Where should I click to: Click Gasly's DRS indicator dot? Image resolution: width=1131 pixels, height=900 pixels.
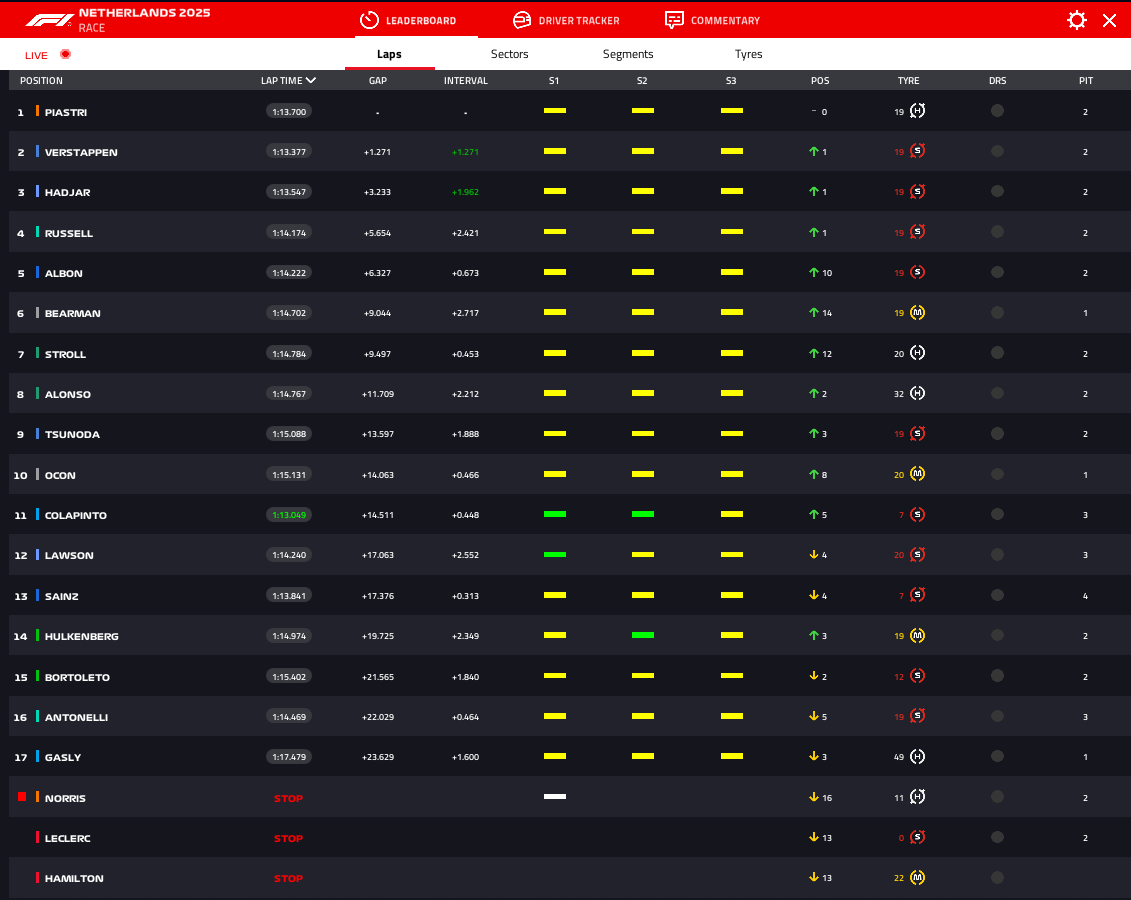[997, 756]
